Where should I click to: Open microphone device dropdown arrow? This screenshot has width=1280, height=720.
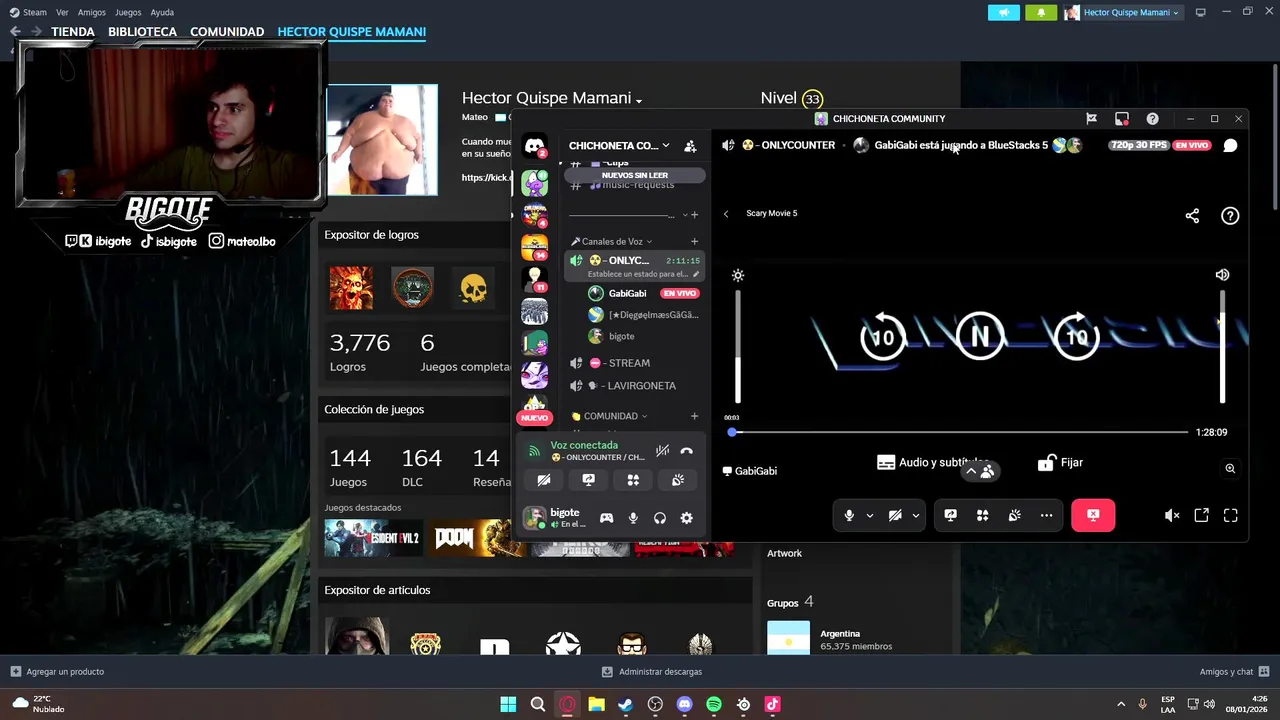pos(869,515)
